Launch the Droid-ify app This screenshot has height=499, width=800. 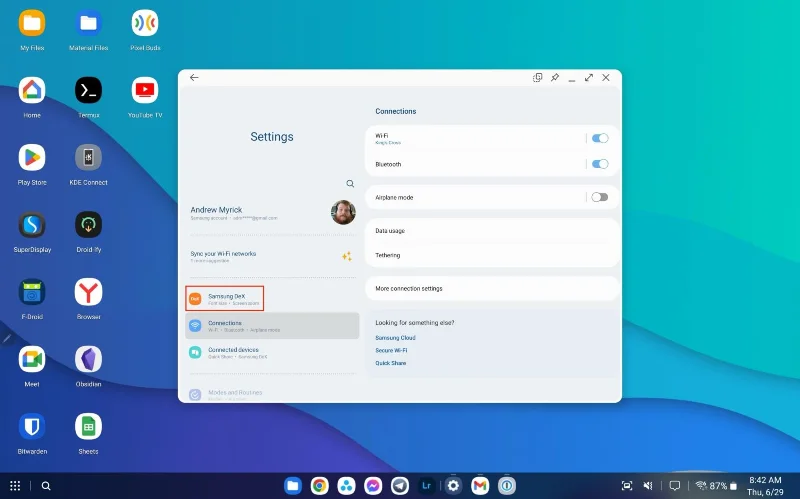pos(88,225)
